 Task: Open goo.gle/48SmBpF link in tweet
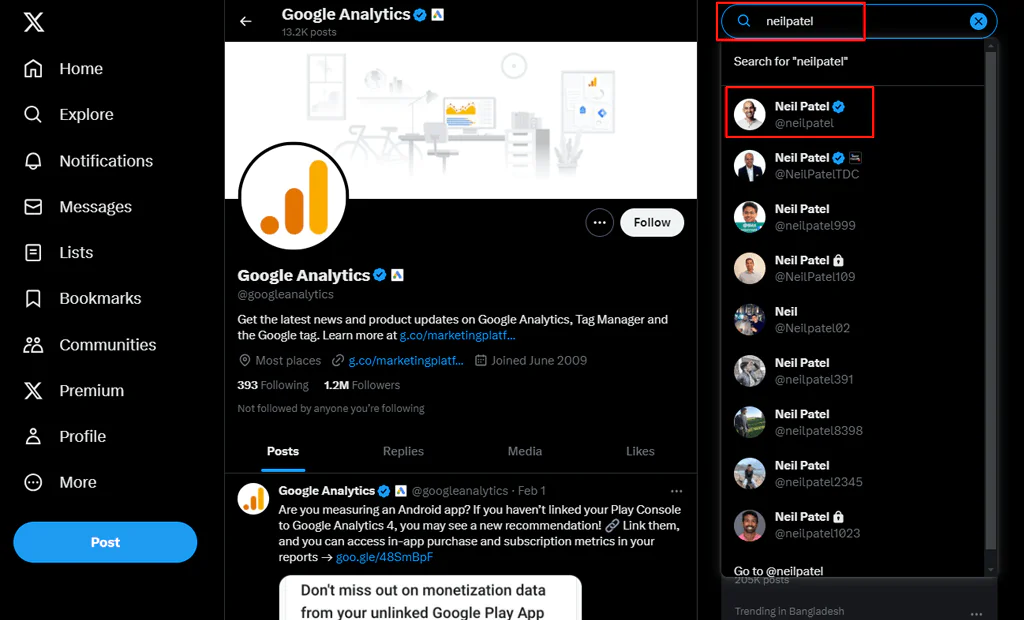tap(384, 557)
